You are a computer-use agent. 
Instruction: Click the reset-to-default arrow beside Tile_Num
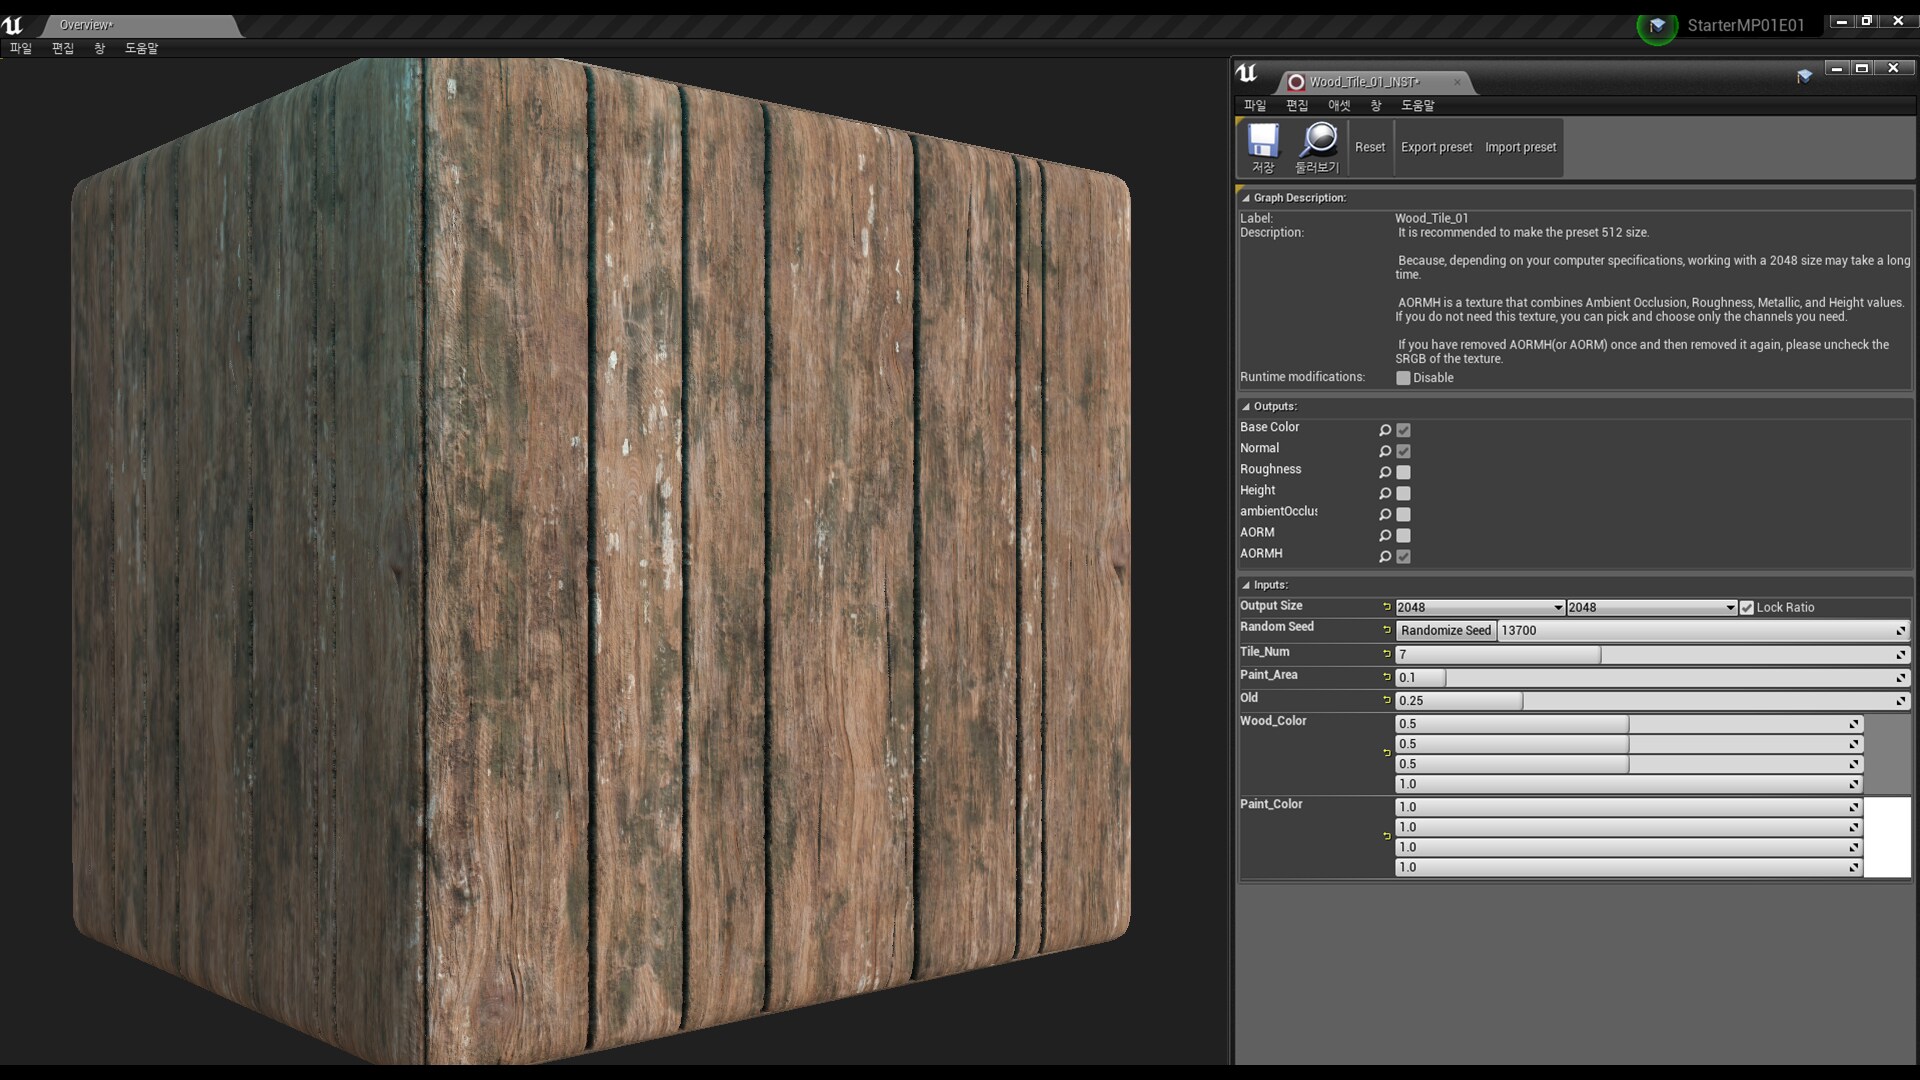[x=1386, y=655]
